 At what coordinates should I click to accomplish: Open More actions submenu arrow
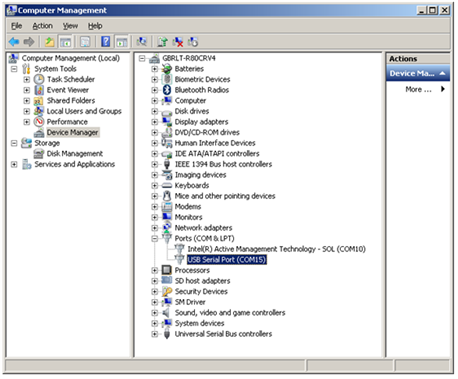pos(442,89)
